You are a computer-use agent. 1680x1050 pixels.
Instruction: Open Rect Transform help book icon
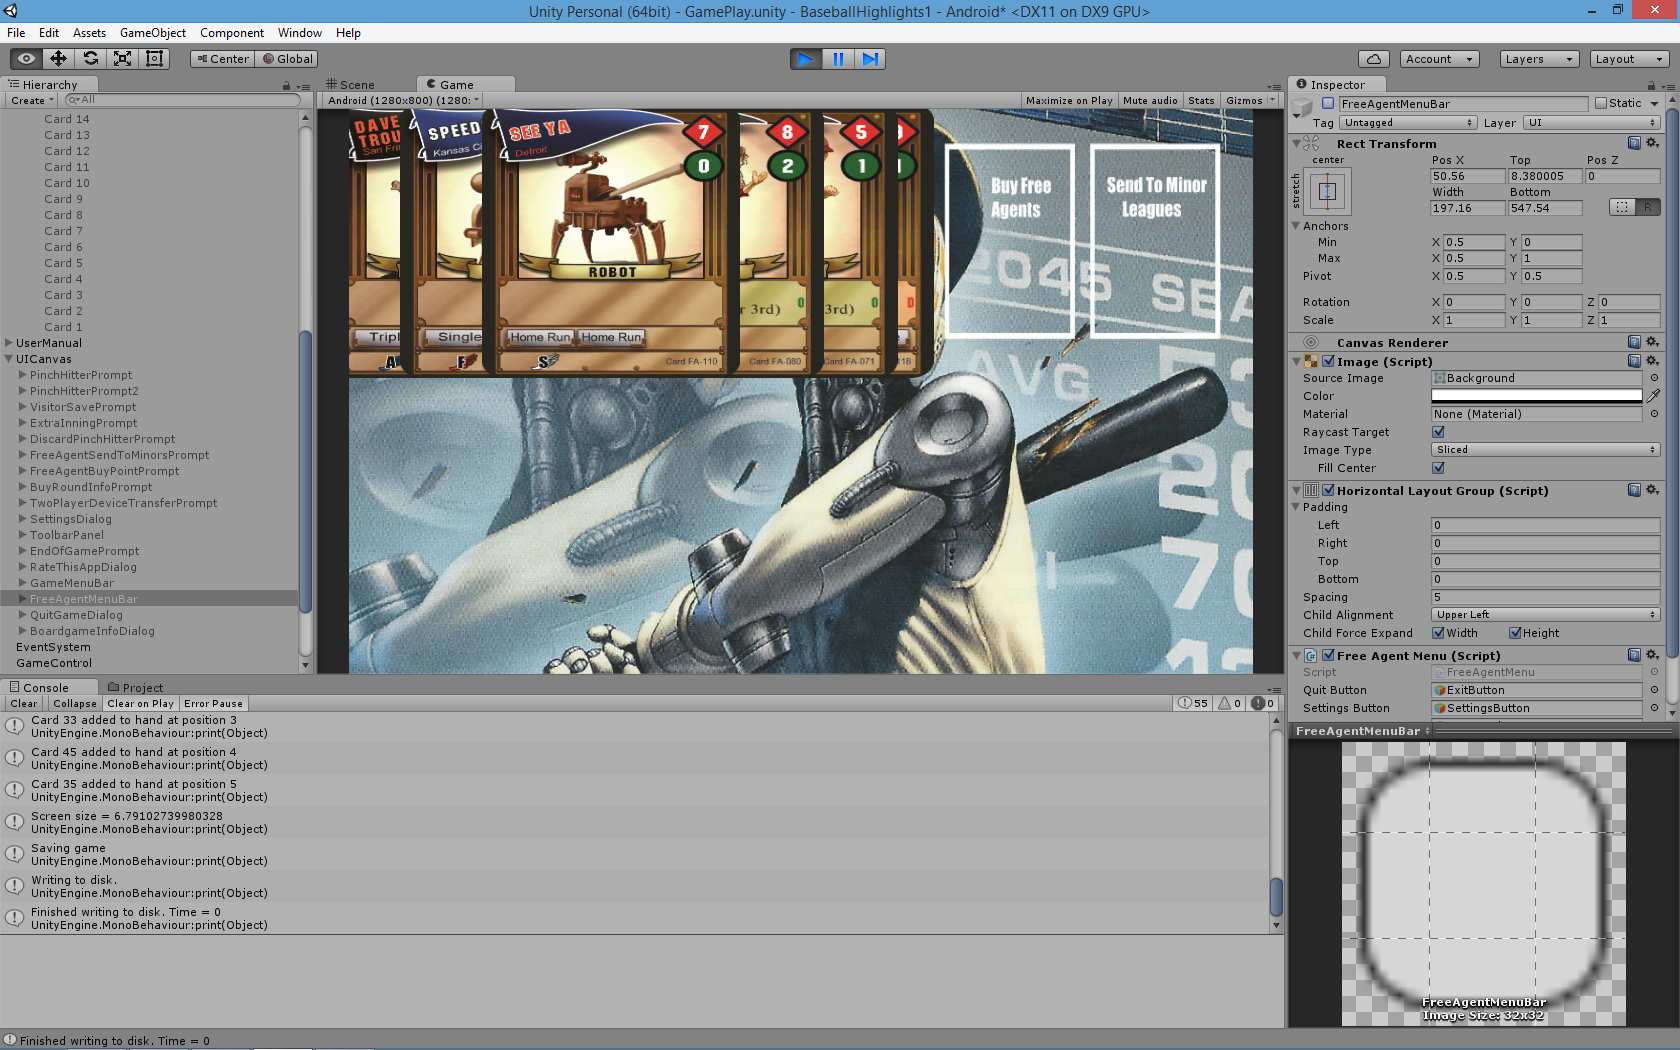click(x=1634, y=143)
